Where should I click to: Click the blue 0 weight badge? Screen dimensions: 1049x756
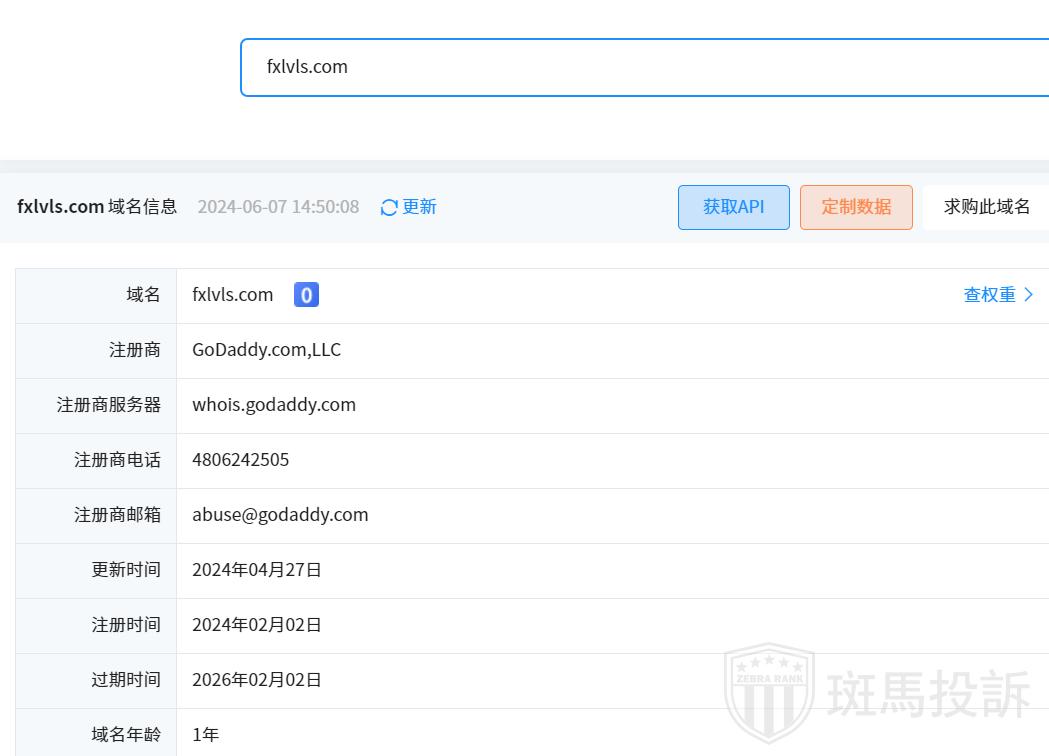click(x=306, y=295)
